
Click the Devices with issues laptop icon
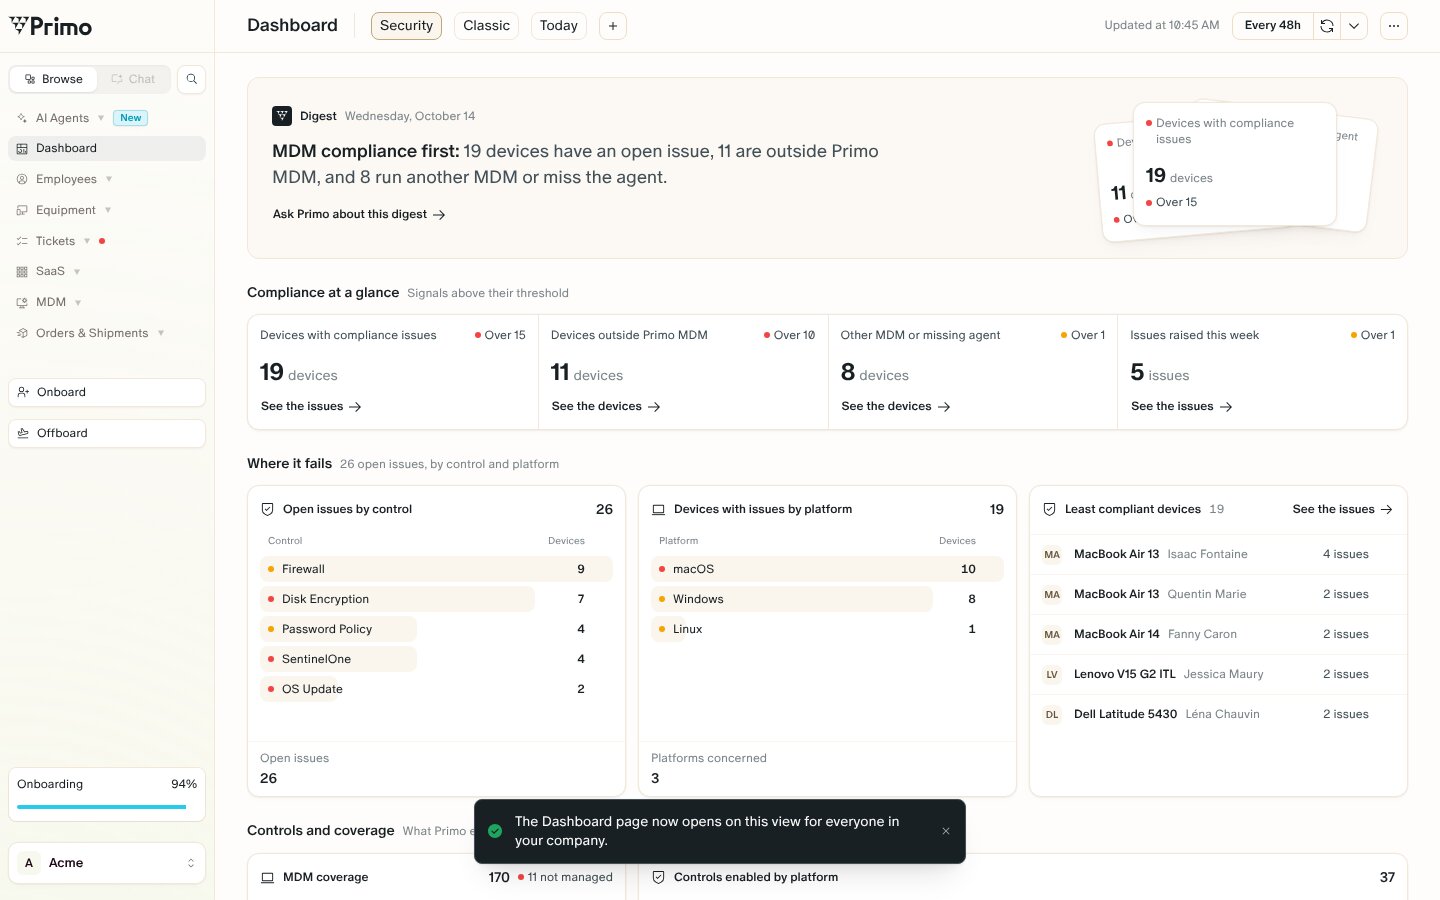pyautogui.click(x=659, y=509)
